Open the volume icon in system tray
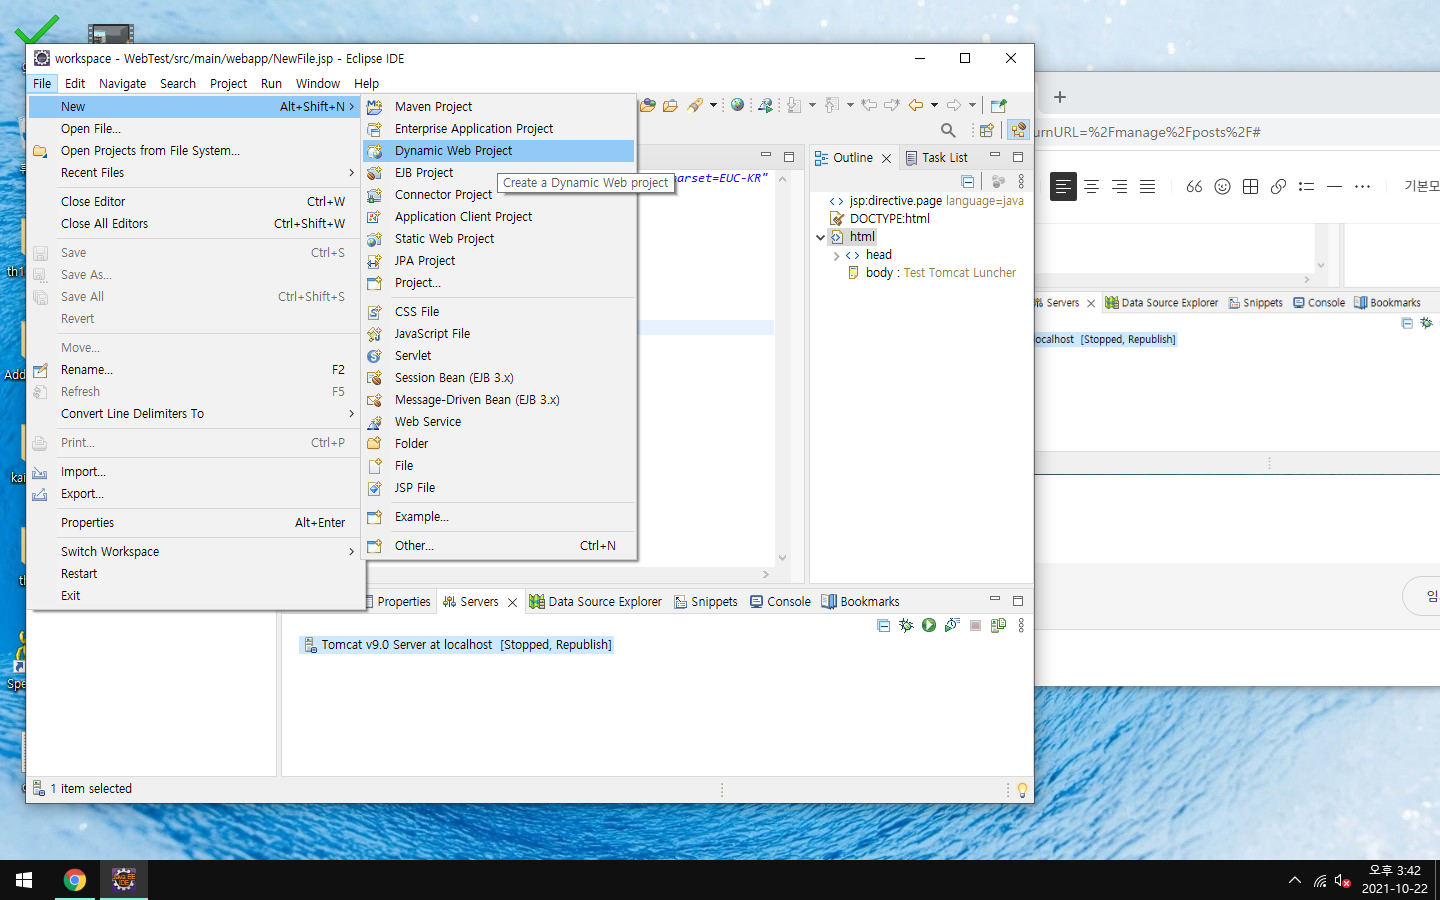1440x900 pixels. (1343, 881)
